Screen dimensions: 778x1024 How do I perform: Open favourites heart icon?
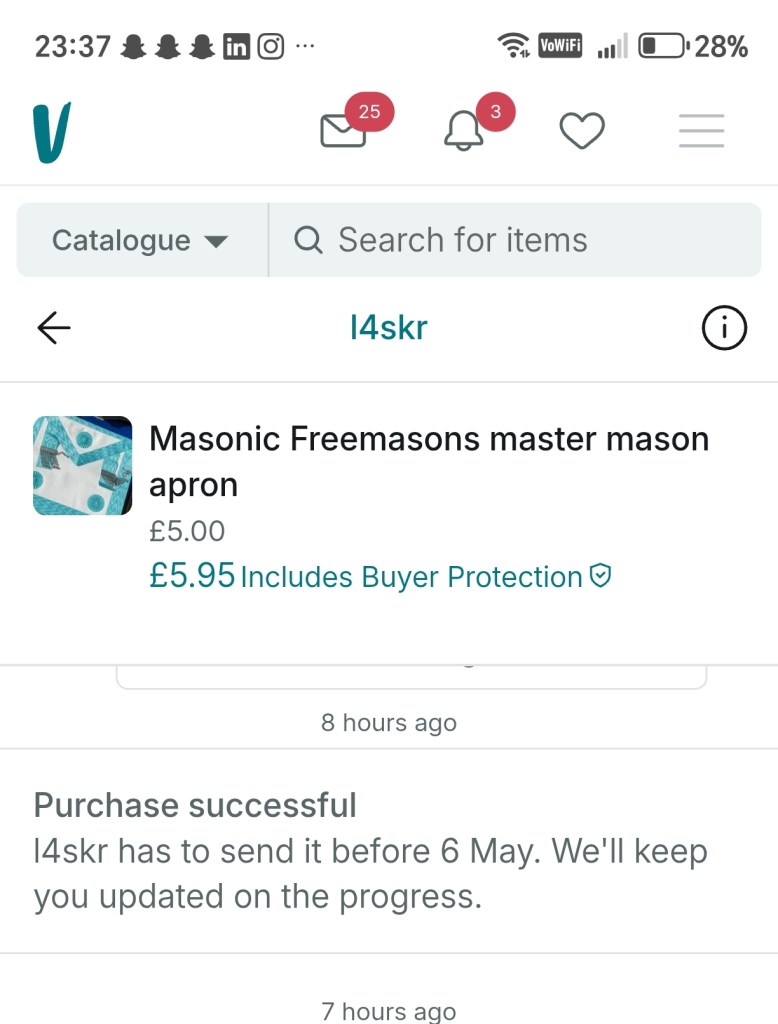tap(582, 131)
